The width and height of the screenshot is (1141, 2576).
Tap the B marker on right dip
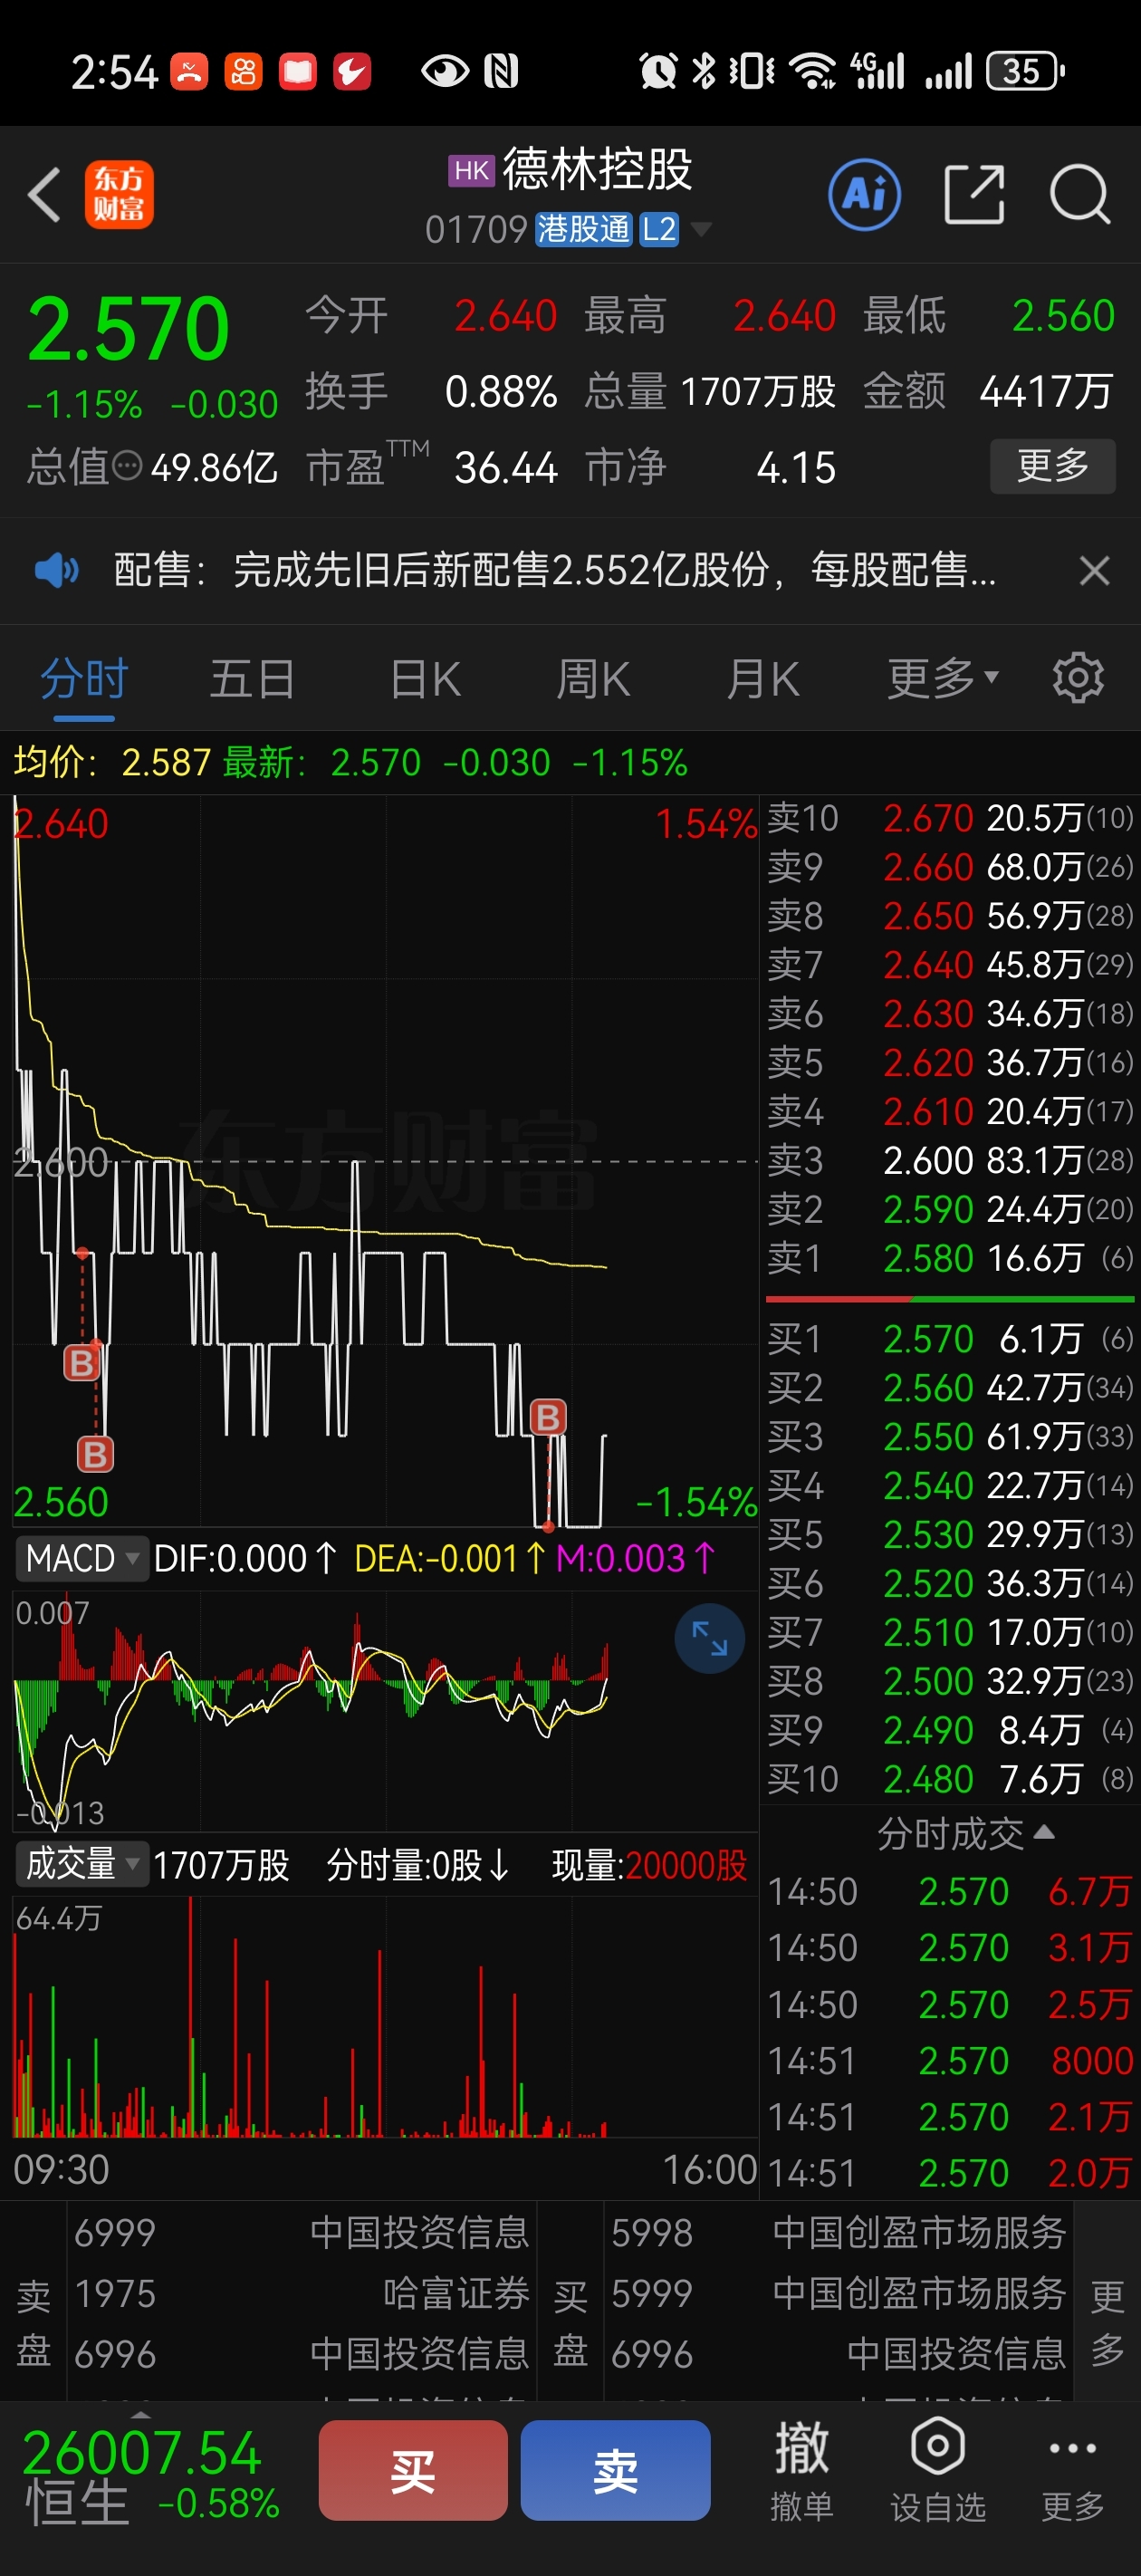(548, 1417)
